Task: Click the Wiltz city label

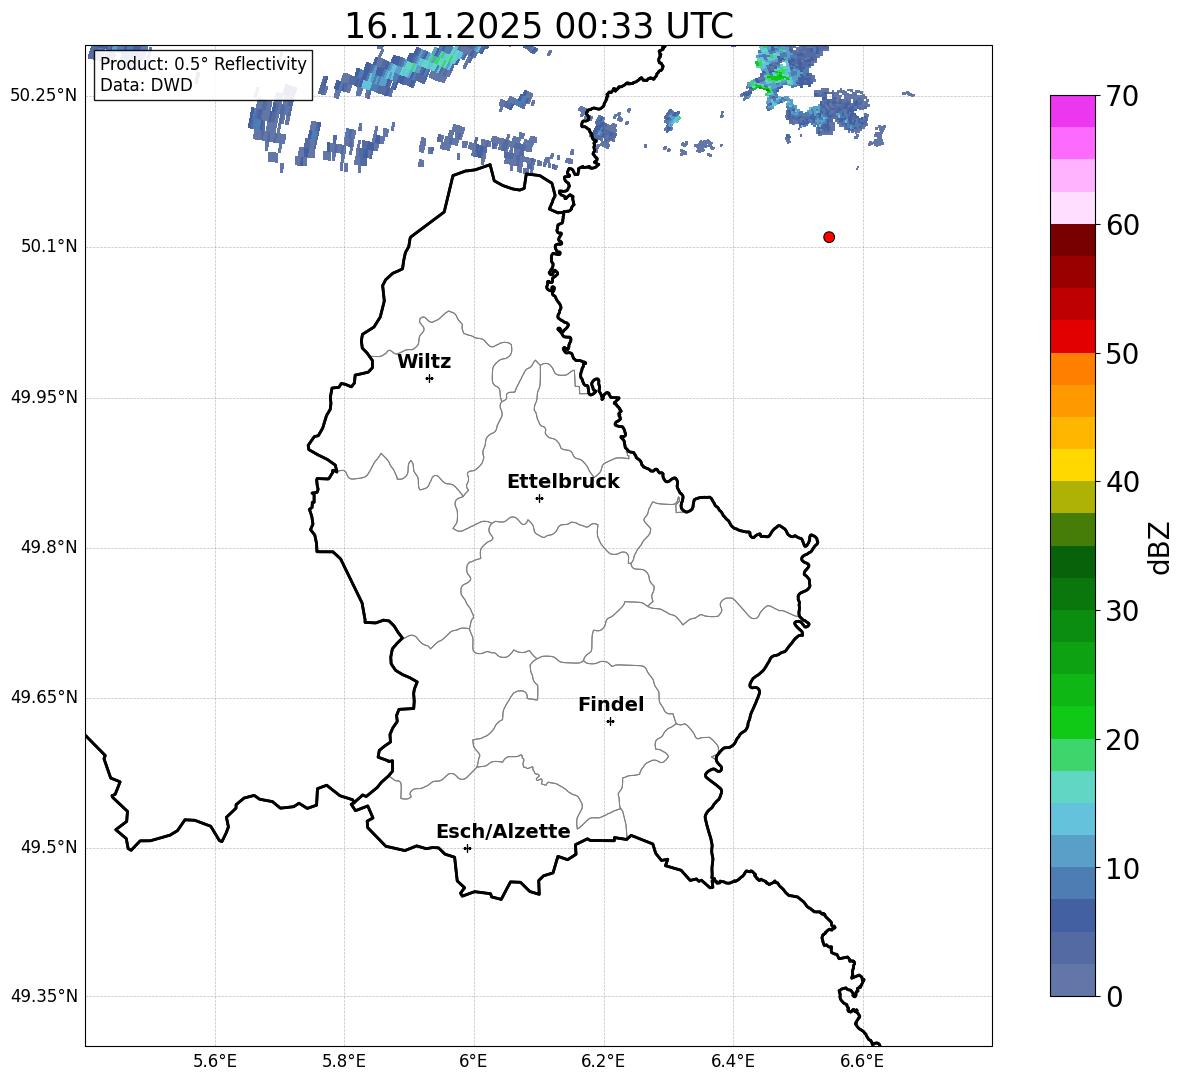Action: [x=424, y=362]
